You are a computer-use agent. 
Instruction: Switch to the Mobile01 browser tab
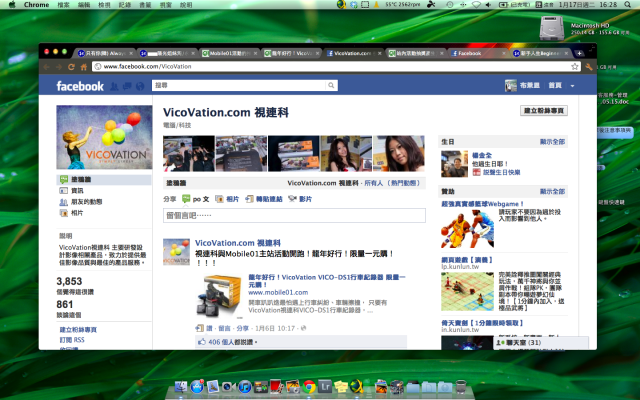(x=229, y=53)
